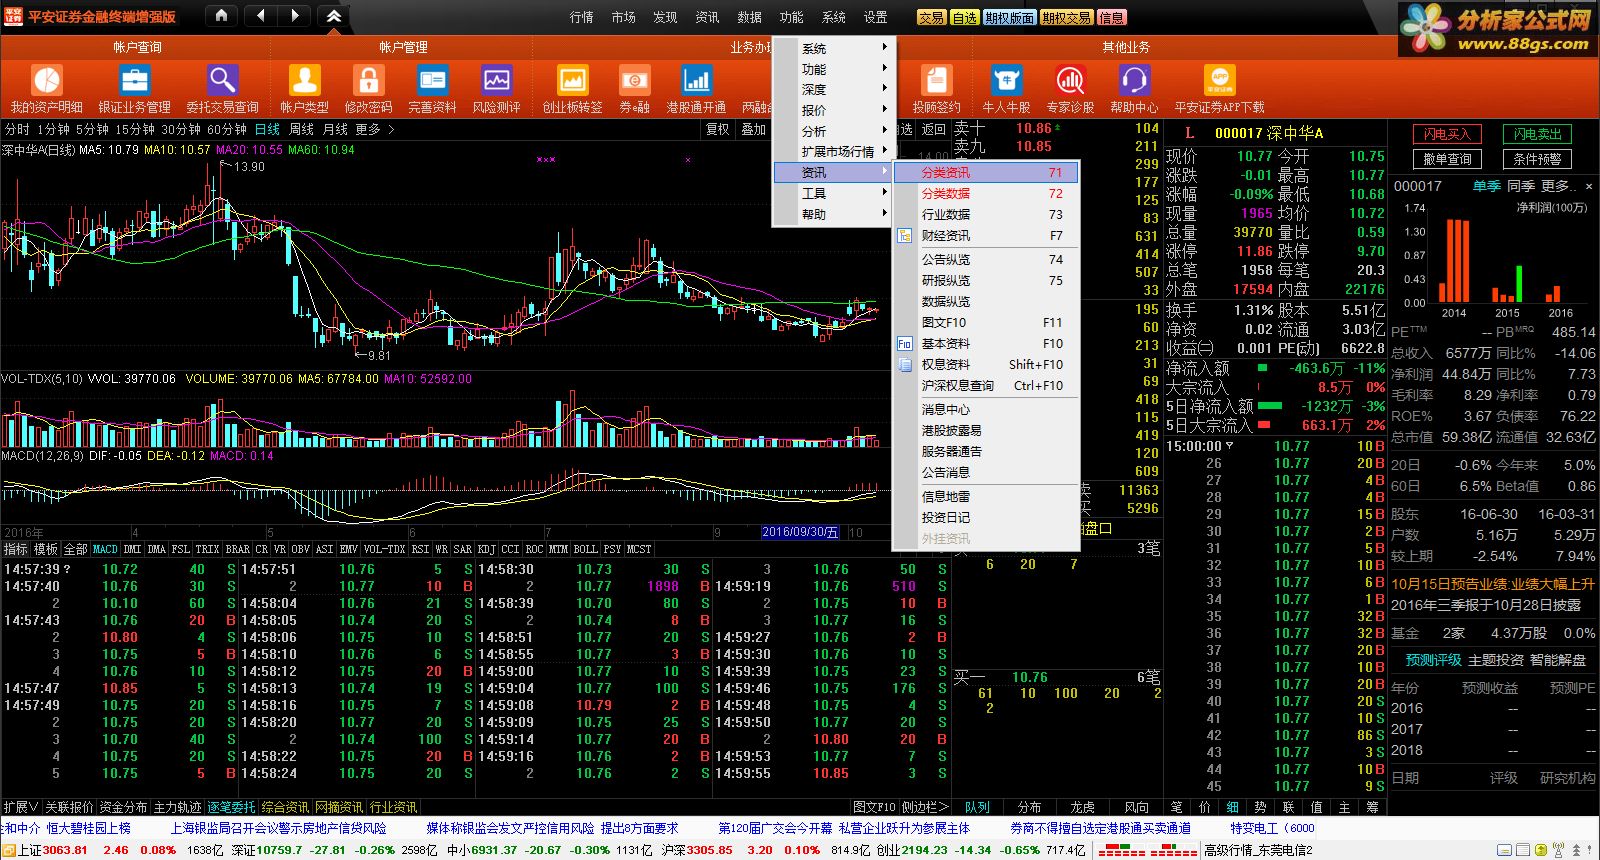Screen dimensions: 1600x860
Task: Open 10月15日预告业绩 news link
Action: [1493, 584]
